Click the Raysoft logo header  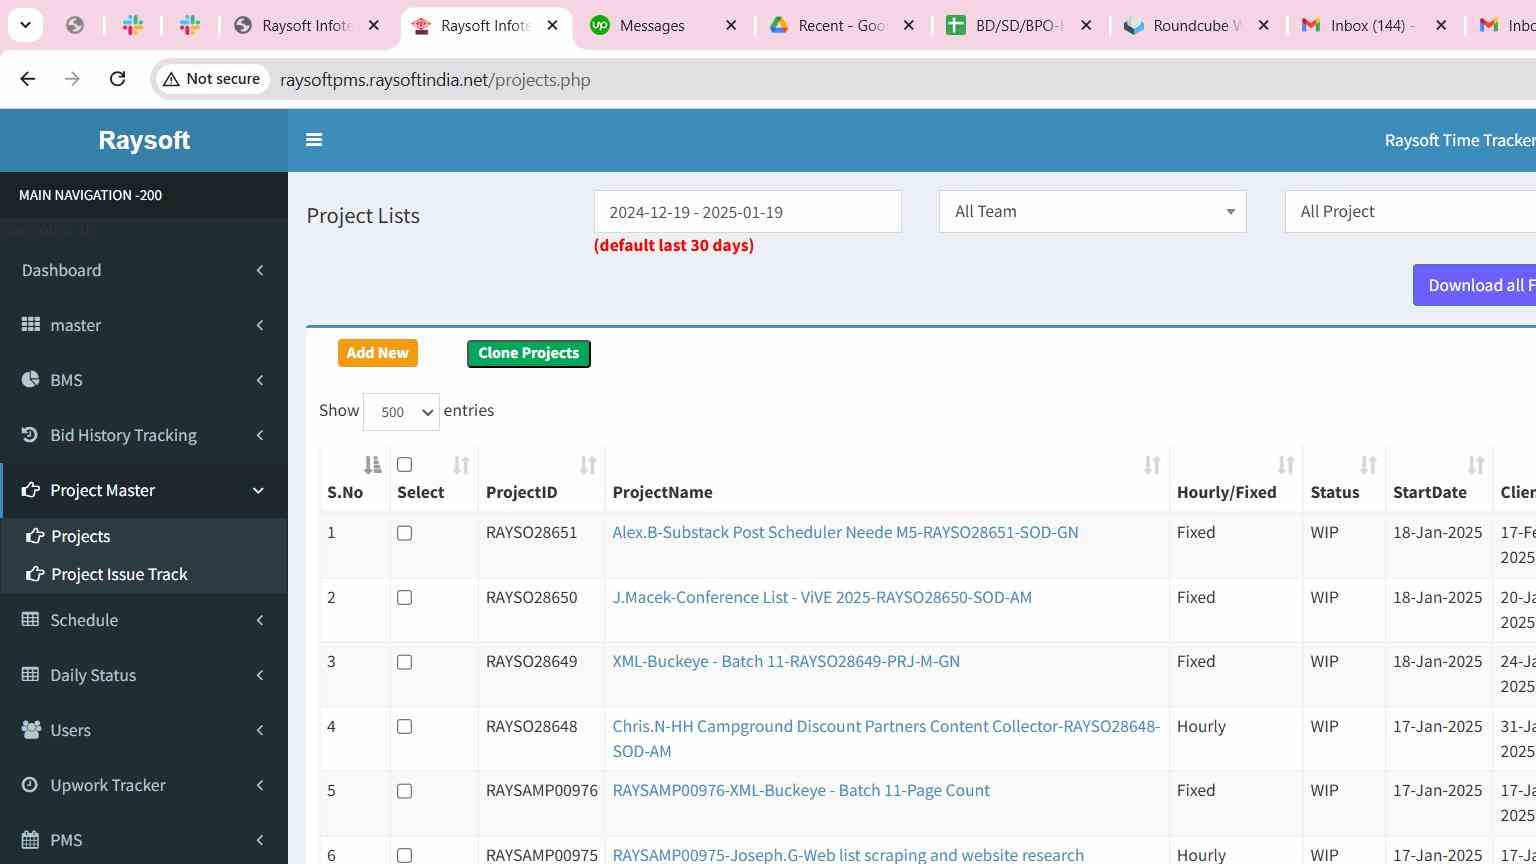[144, 140]
